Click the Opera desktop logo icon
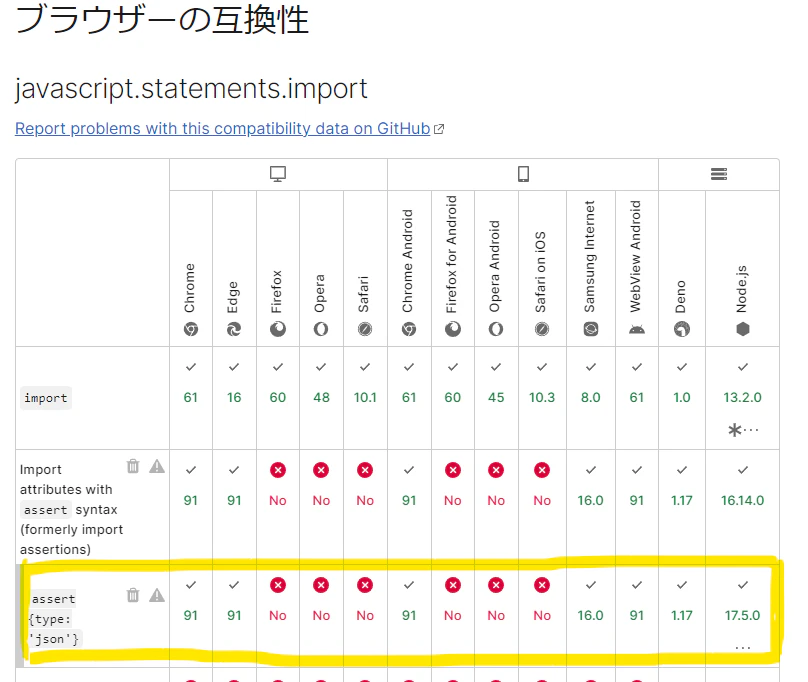Screen dimensions: 808x682 click(321, 329)
